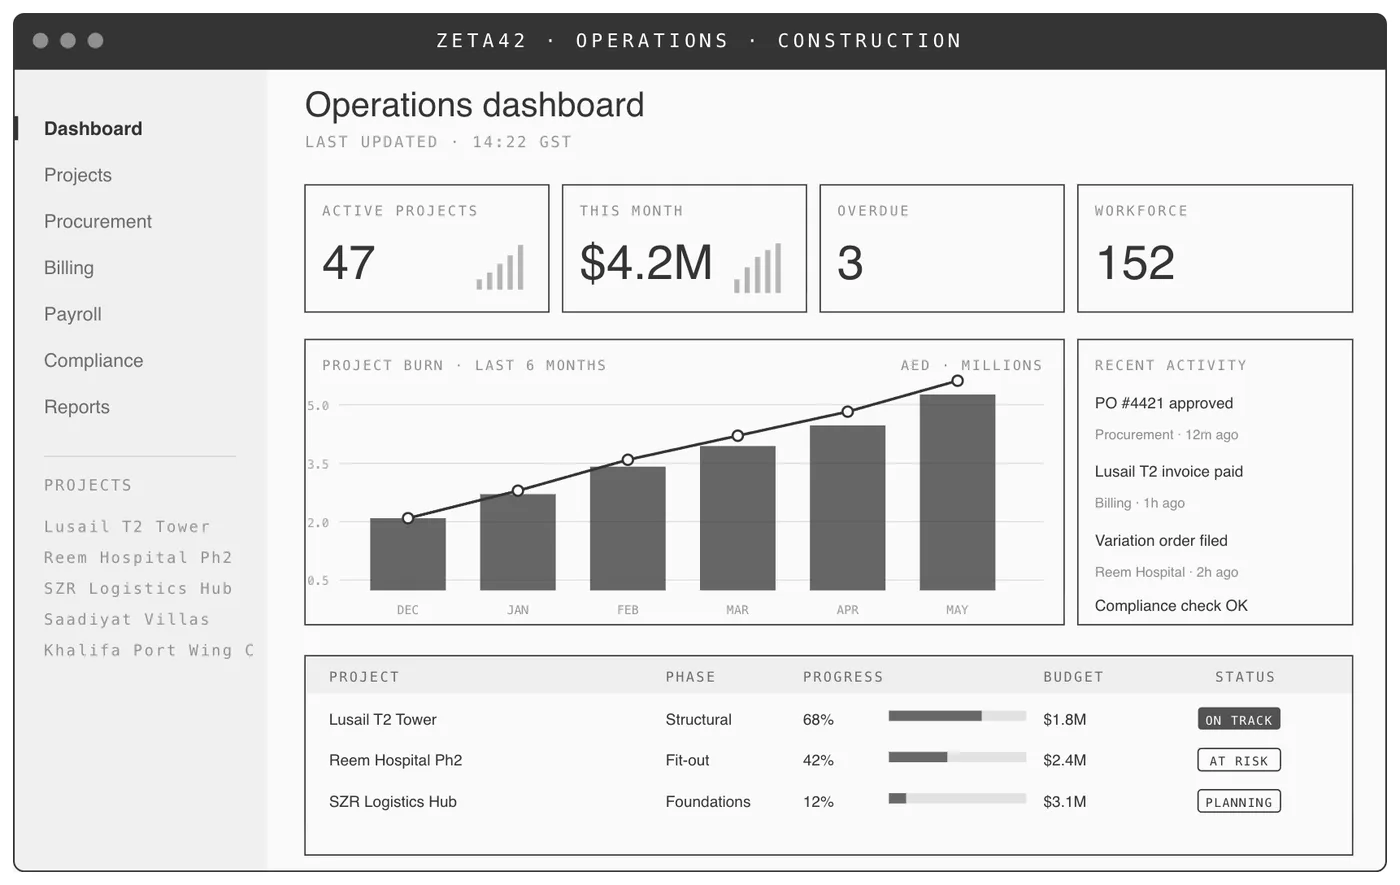Click the 'Reem Hospital · 2h ago' timestamp

pos(1167,573)
